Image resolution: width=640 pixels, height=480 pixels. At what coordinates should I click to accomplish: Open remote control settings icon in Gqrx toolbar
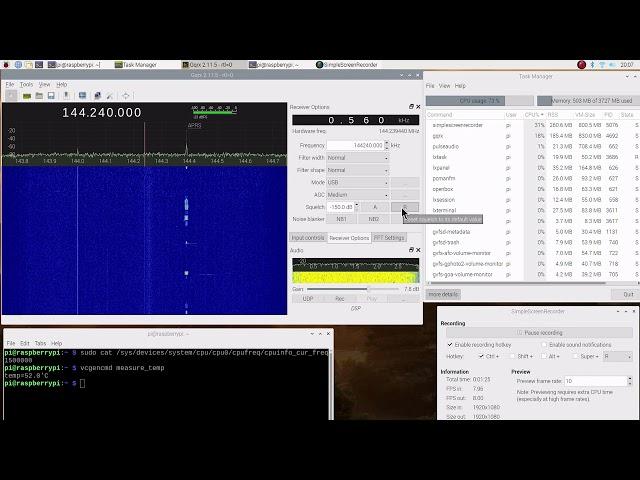point(109,96)
